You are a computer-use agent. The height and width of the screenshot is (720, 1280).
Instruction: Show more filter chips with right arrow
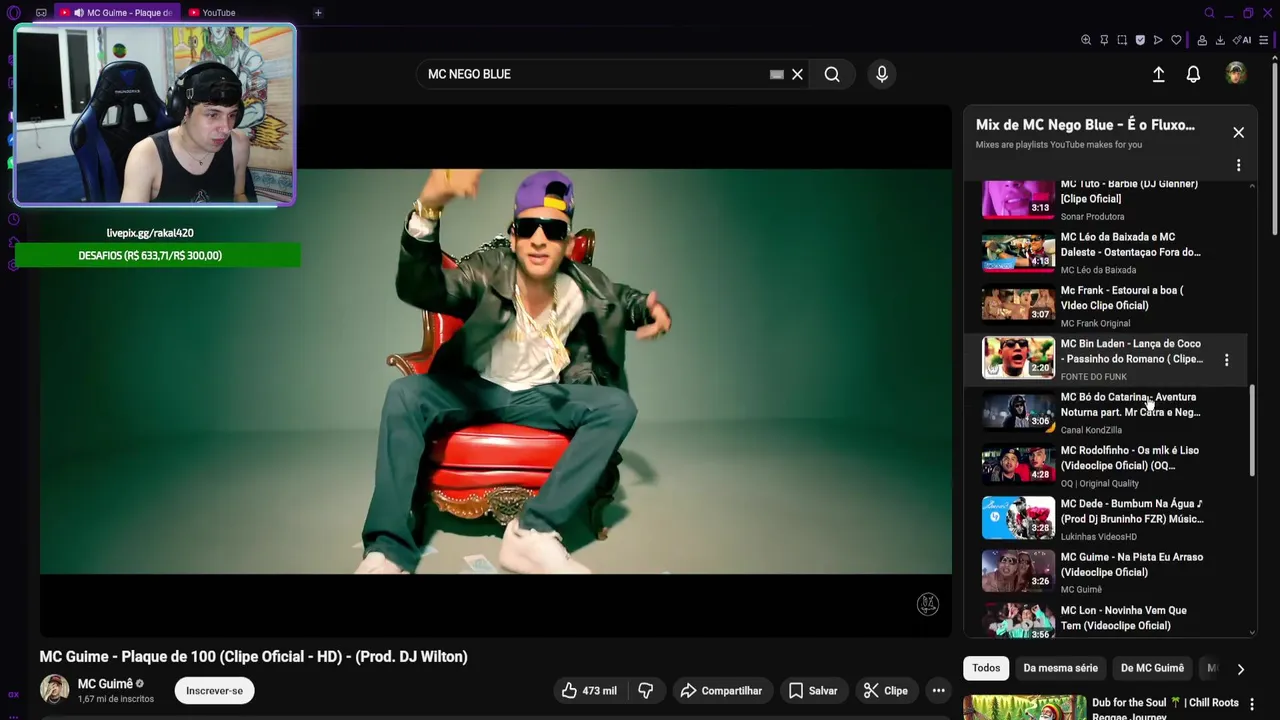click(x=1240, y=669)
